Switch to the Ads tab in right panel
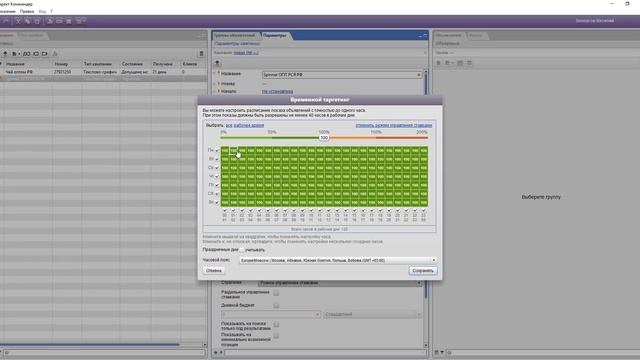The width and height of the screenshot is (640, 360). [448, 36]
